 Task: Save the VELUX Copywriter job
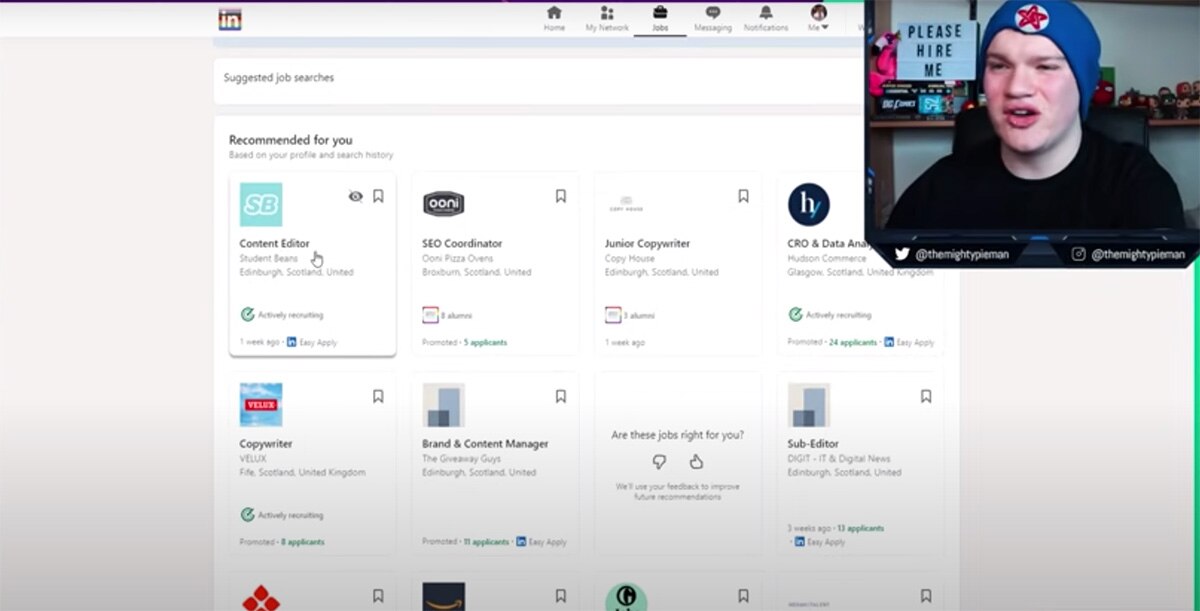click(x=378, y=397)
